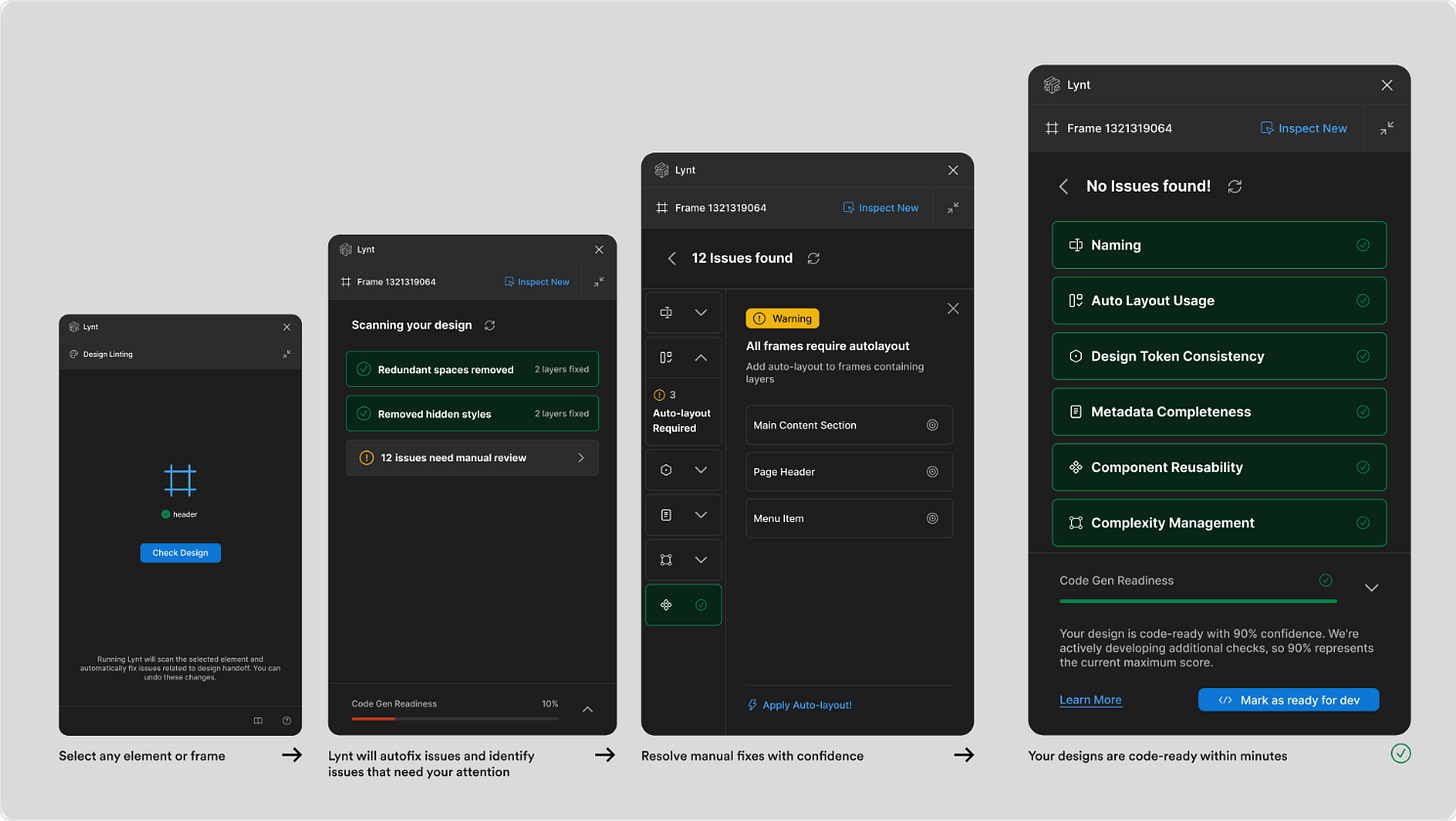1456x821 pixels.
Task: Click green check on Metadata Completeness
Action: point(1363,411)
